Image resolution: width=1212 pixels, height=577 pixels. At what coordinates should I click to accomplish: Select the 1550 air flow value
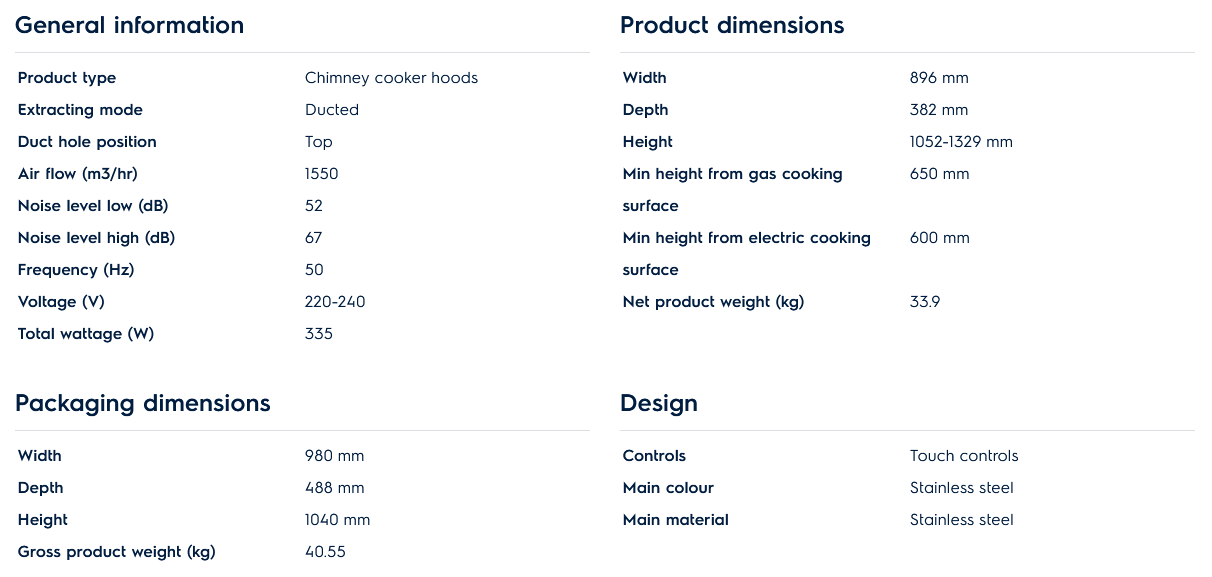pyautogui.click(x=322, y=174)
